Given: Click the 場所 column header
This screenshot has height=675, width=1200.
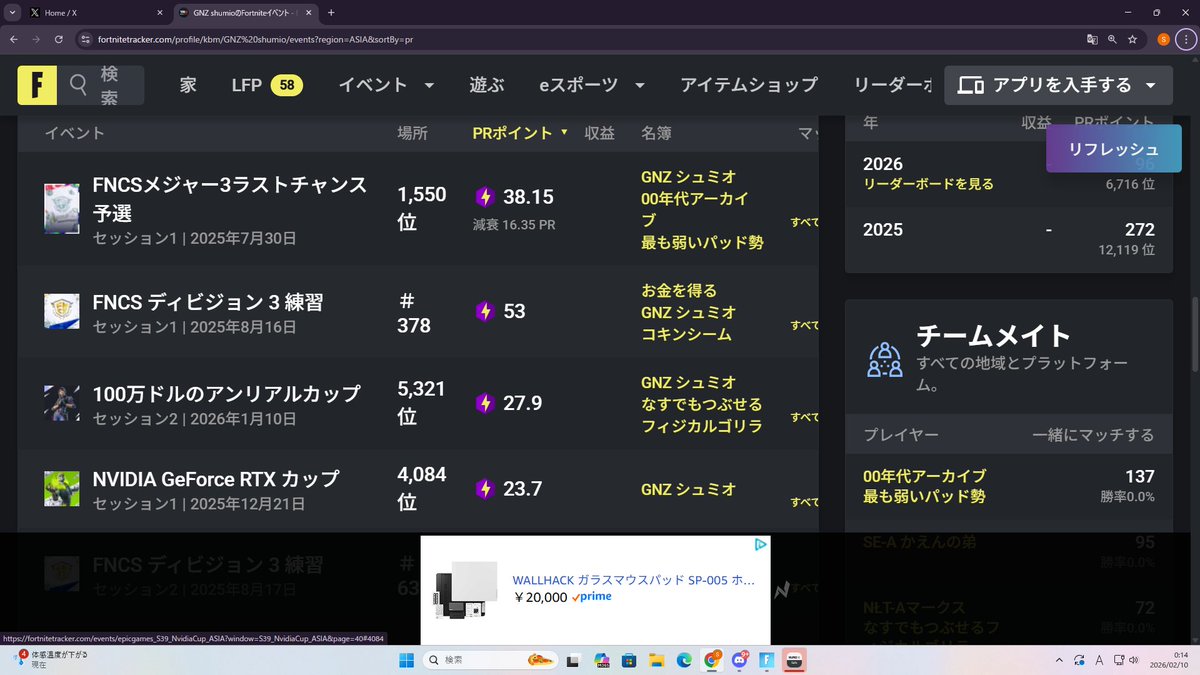Looking at the screenshot, I should pyautogui.click(x=413, y=133).
